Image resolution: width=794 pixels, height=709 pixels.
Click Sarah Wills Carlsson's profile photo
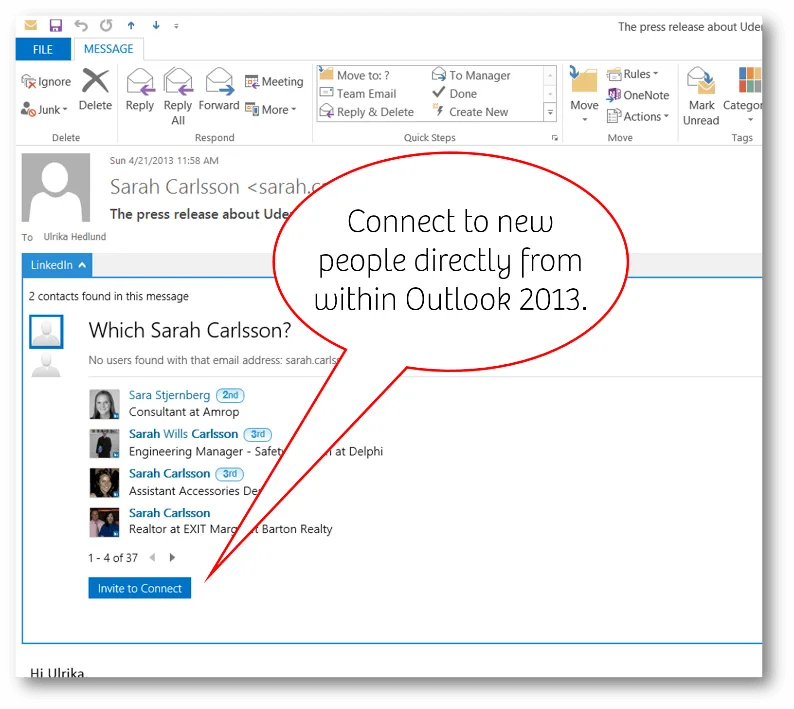pyautogui.click(x=104, y=444)
